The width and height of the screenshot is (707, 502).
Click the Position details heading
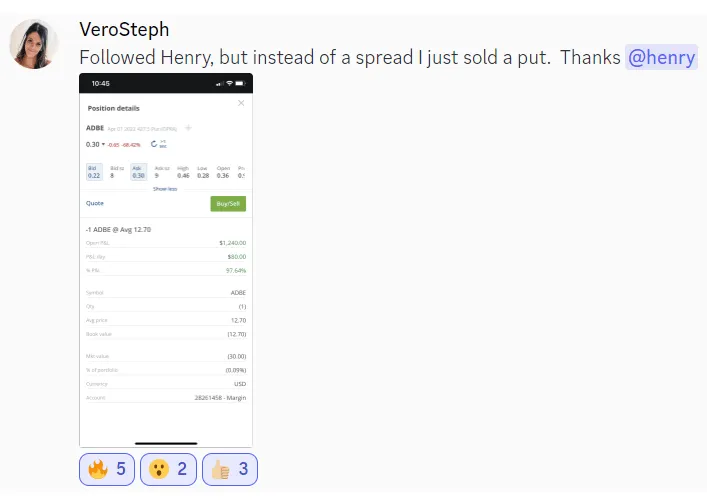[x=114, y=108]
